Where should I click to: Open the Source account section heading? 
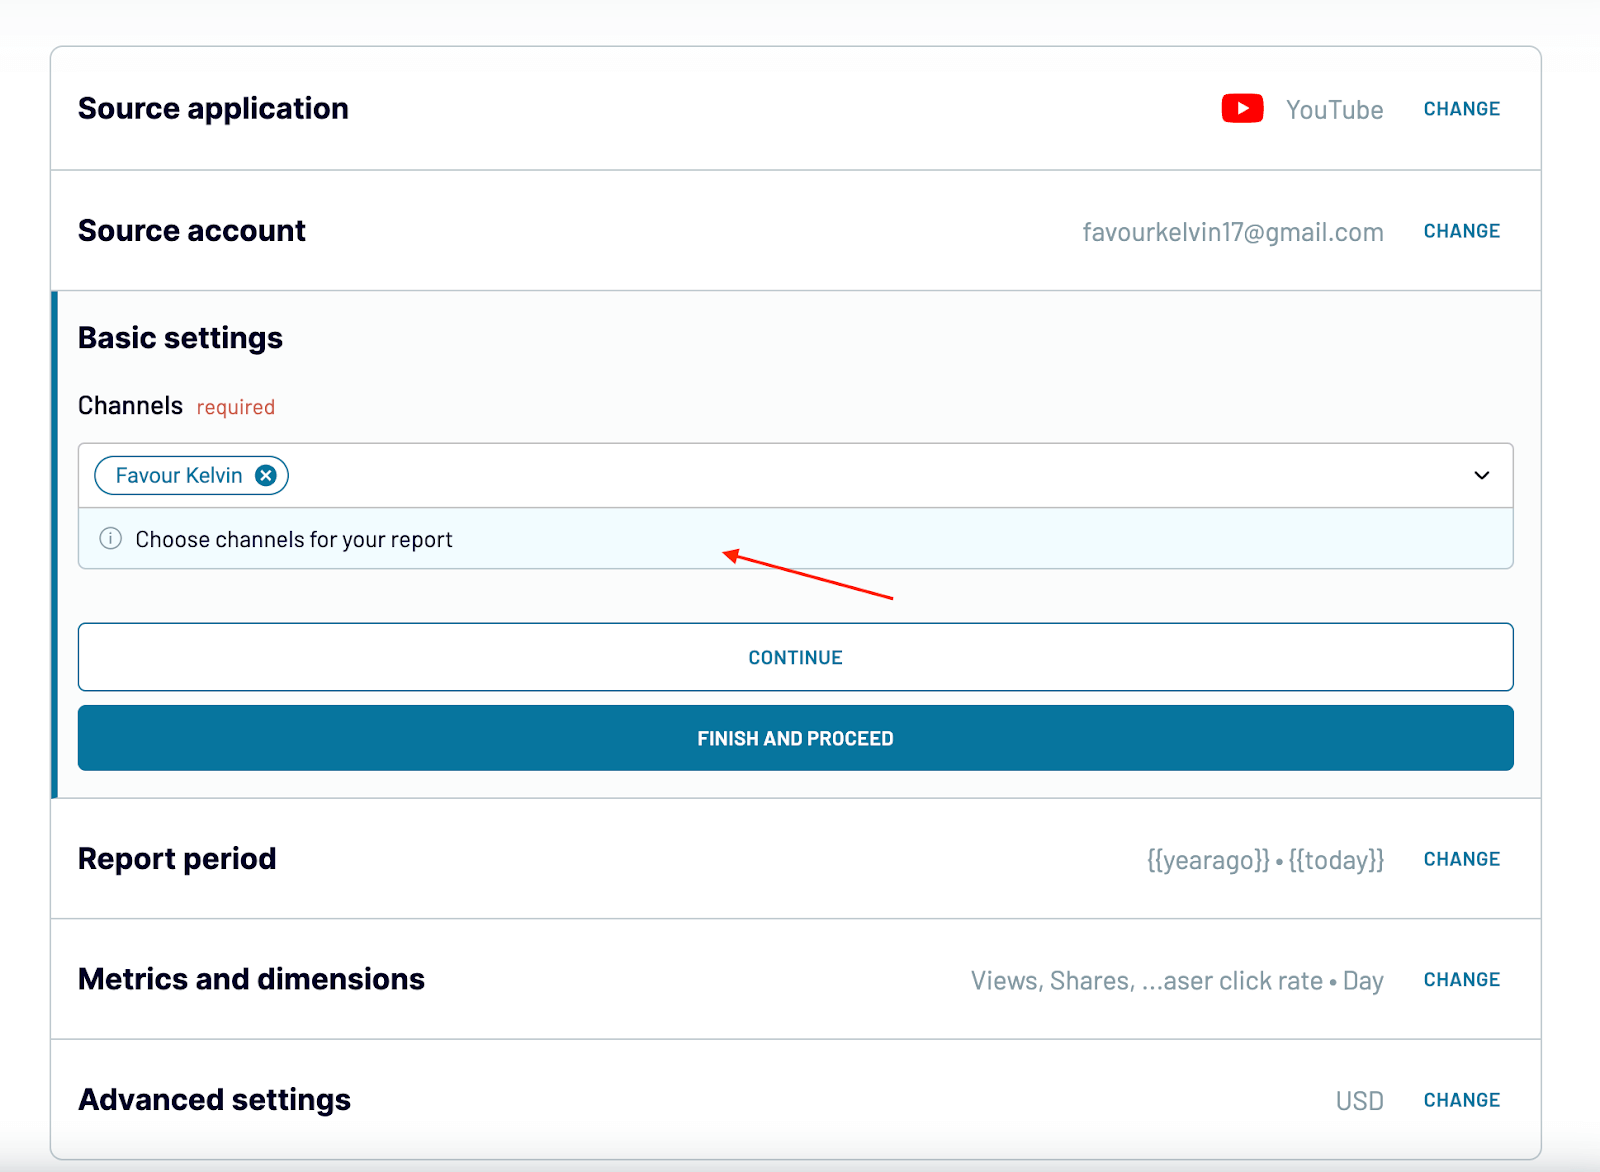pyautogui.click(x=191, y=231)
